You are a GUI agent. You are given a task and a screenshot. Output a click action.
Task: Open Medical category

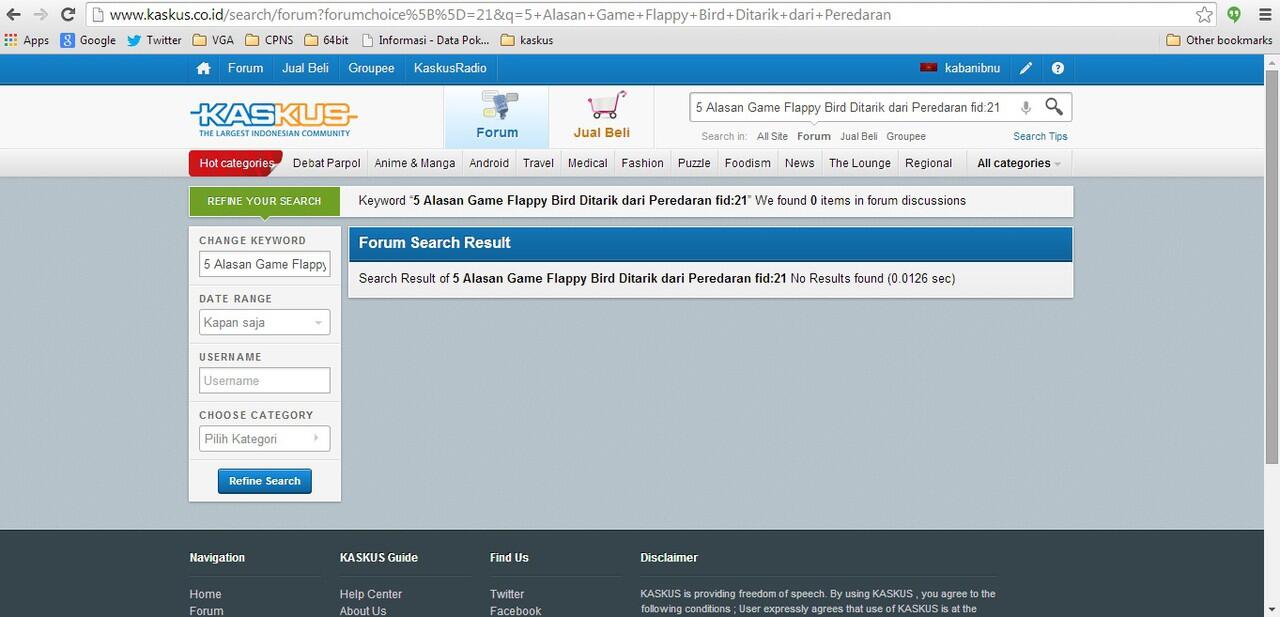pos(587,163)
